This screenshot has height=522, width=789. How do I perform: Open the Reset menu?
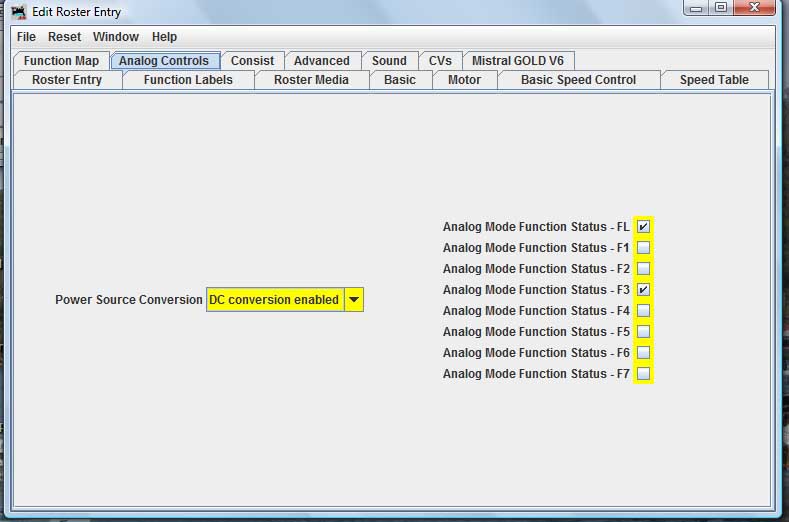pyautogui.click(x=64, y=37)
